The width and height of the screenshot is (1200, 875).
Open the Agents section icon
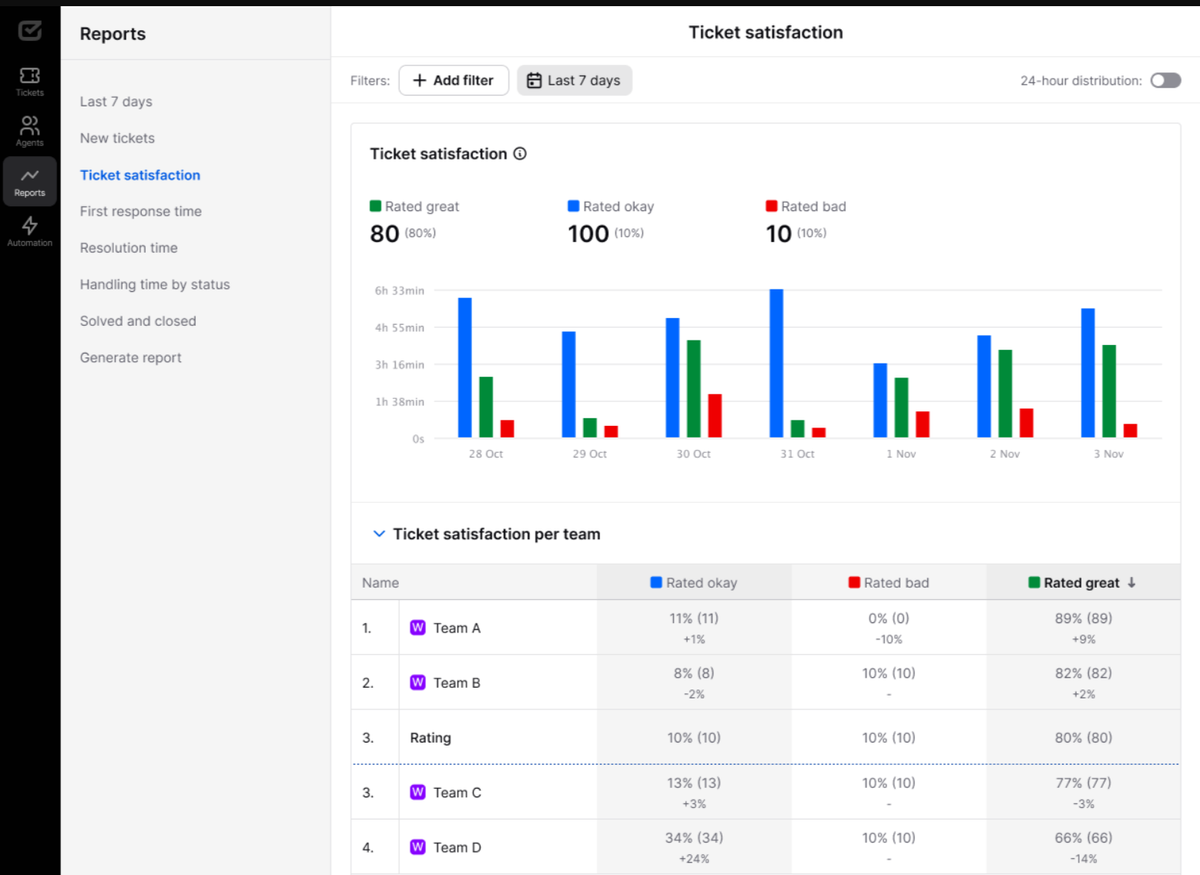point(30,131)
